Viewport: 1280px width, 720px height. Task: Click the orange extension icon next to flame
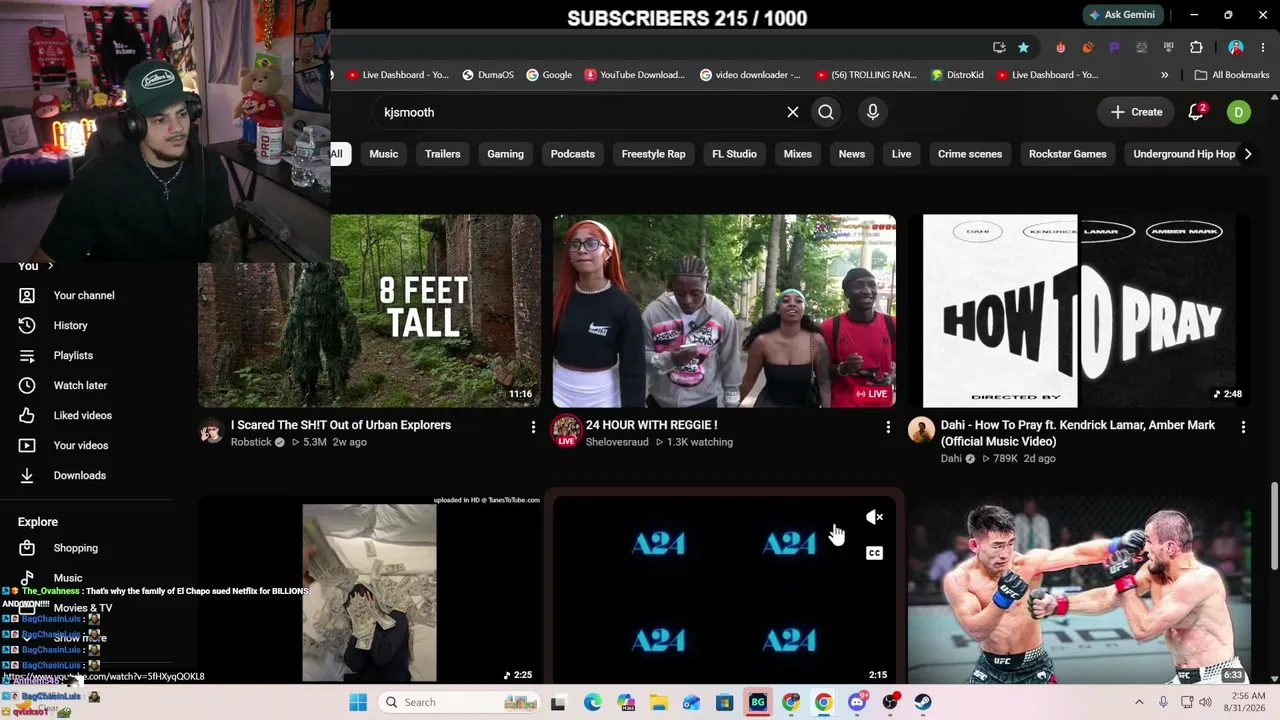tap(1087, 47)
